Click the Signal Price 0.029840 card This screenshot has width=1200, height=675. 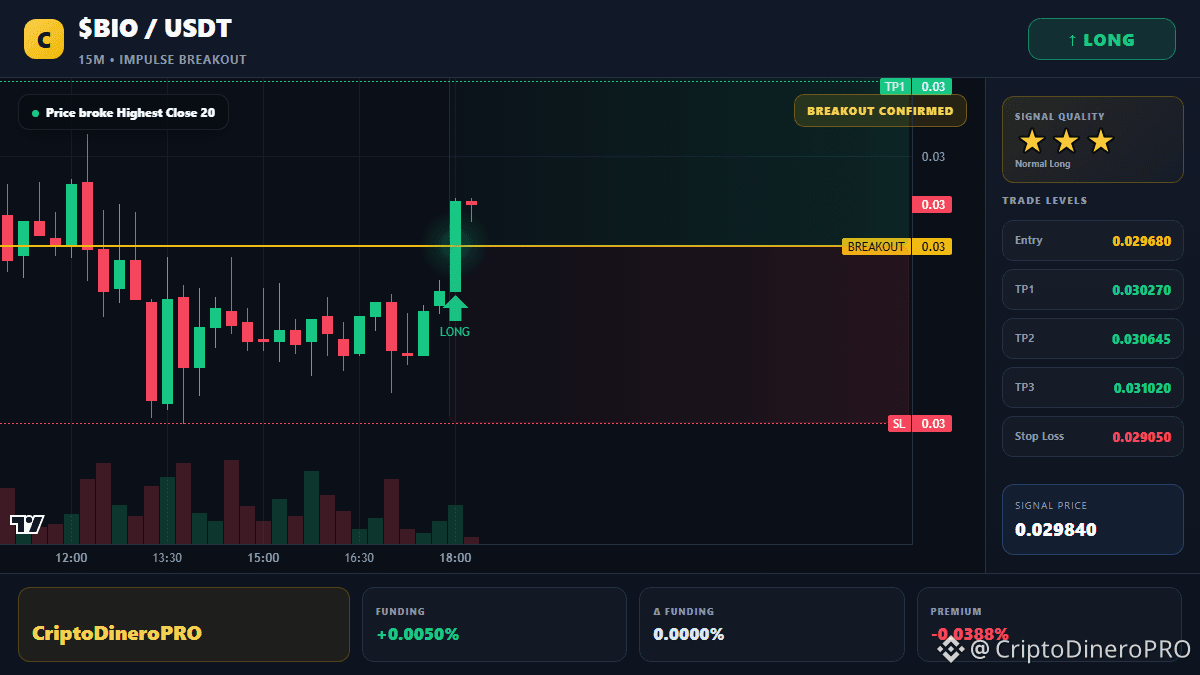pos(1093,519)
